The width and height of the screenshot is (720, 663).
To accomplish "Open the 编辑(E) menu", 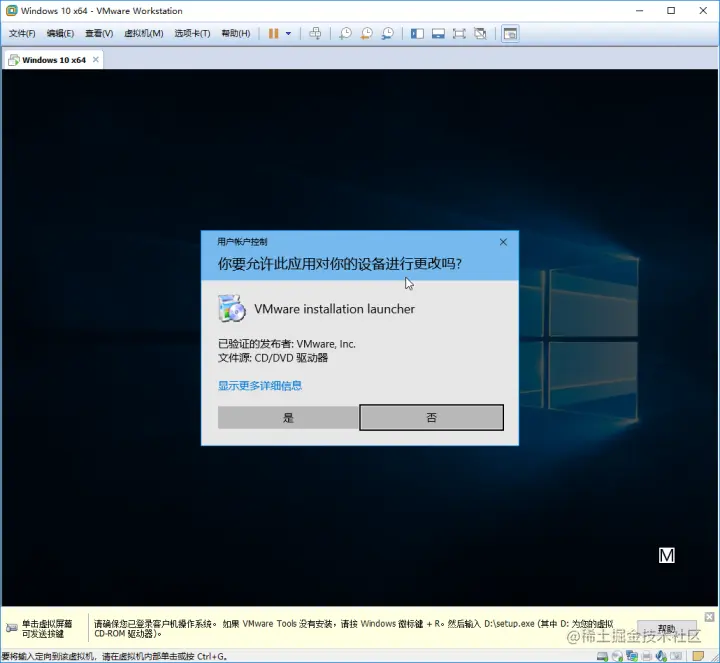I will click(x=60, y=34).
